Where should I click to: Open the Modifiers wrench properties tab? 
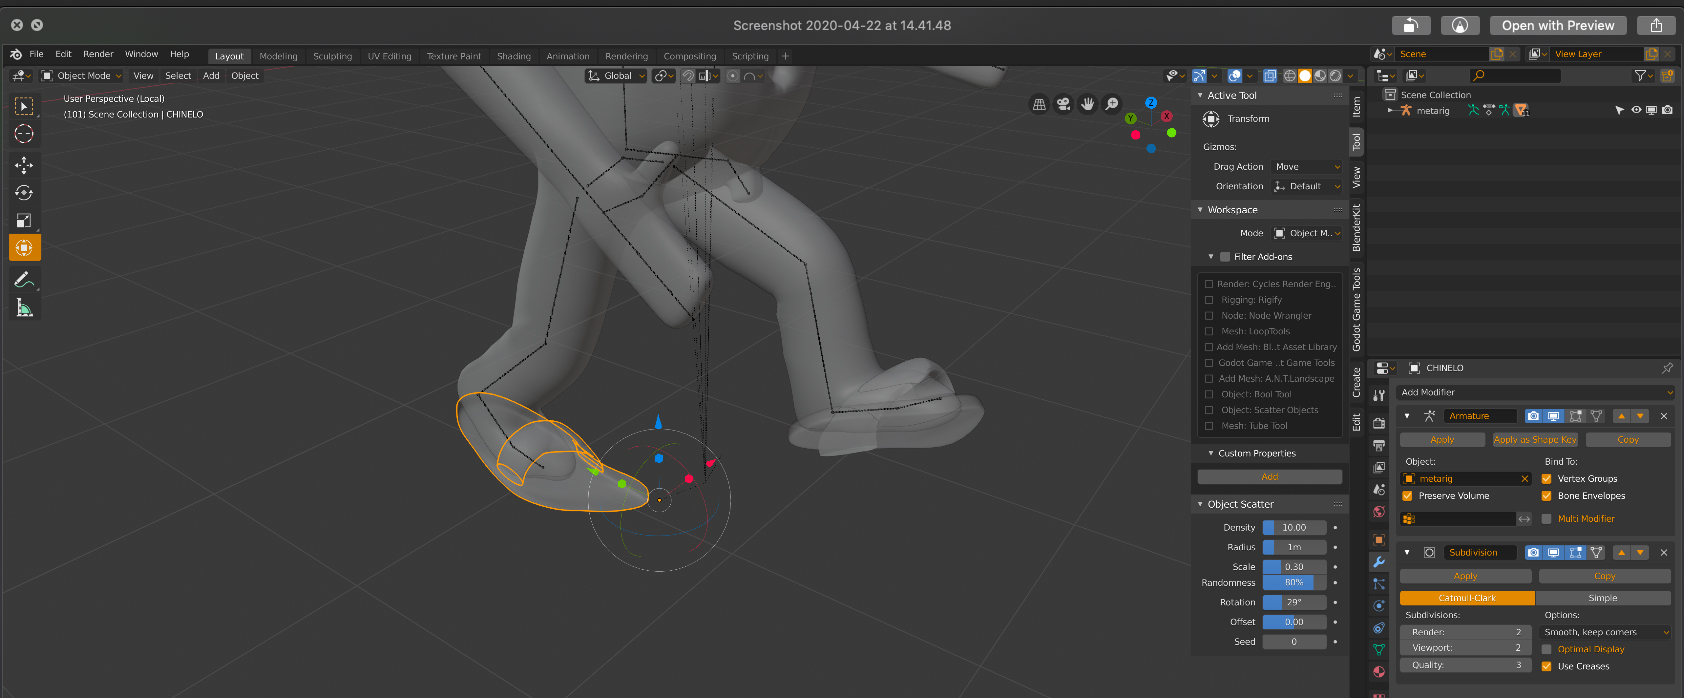click(1379, 562)
